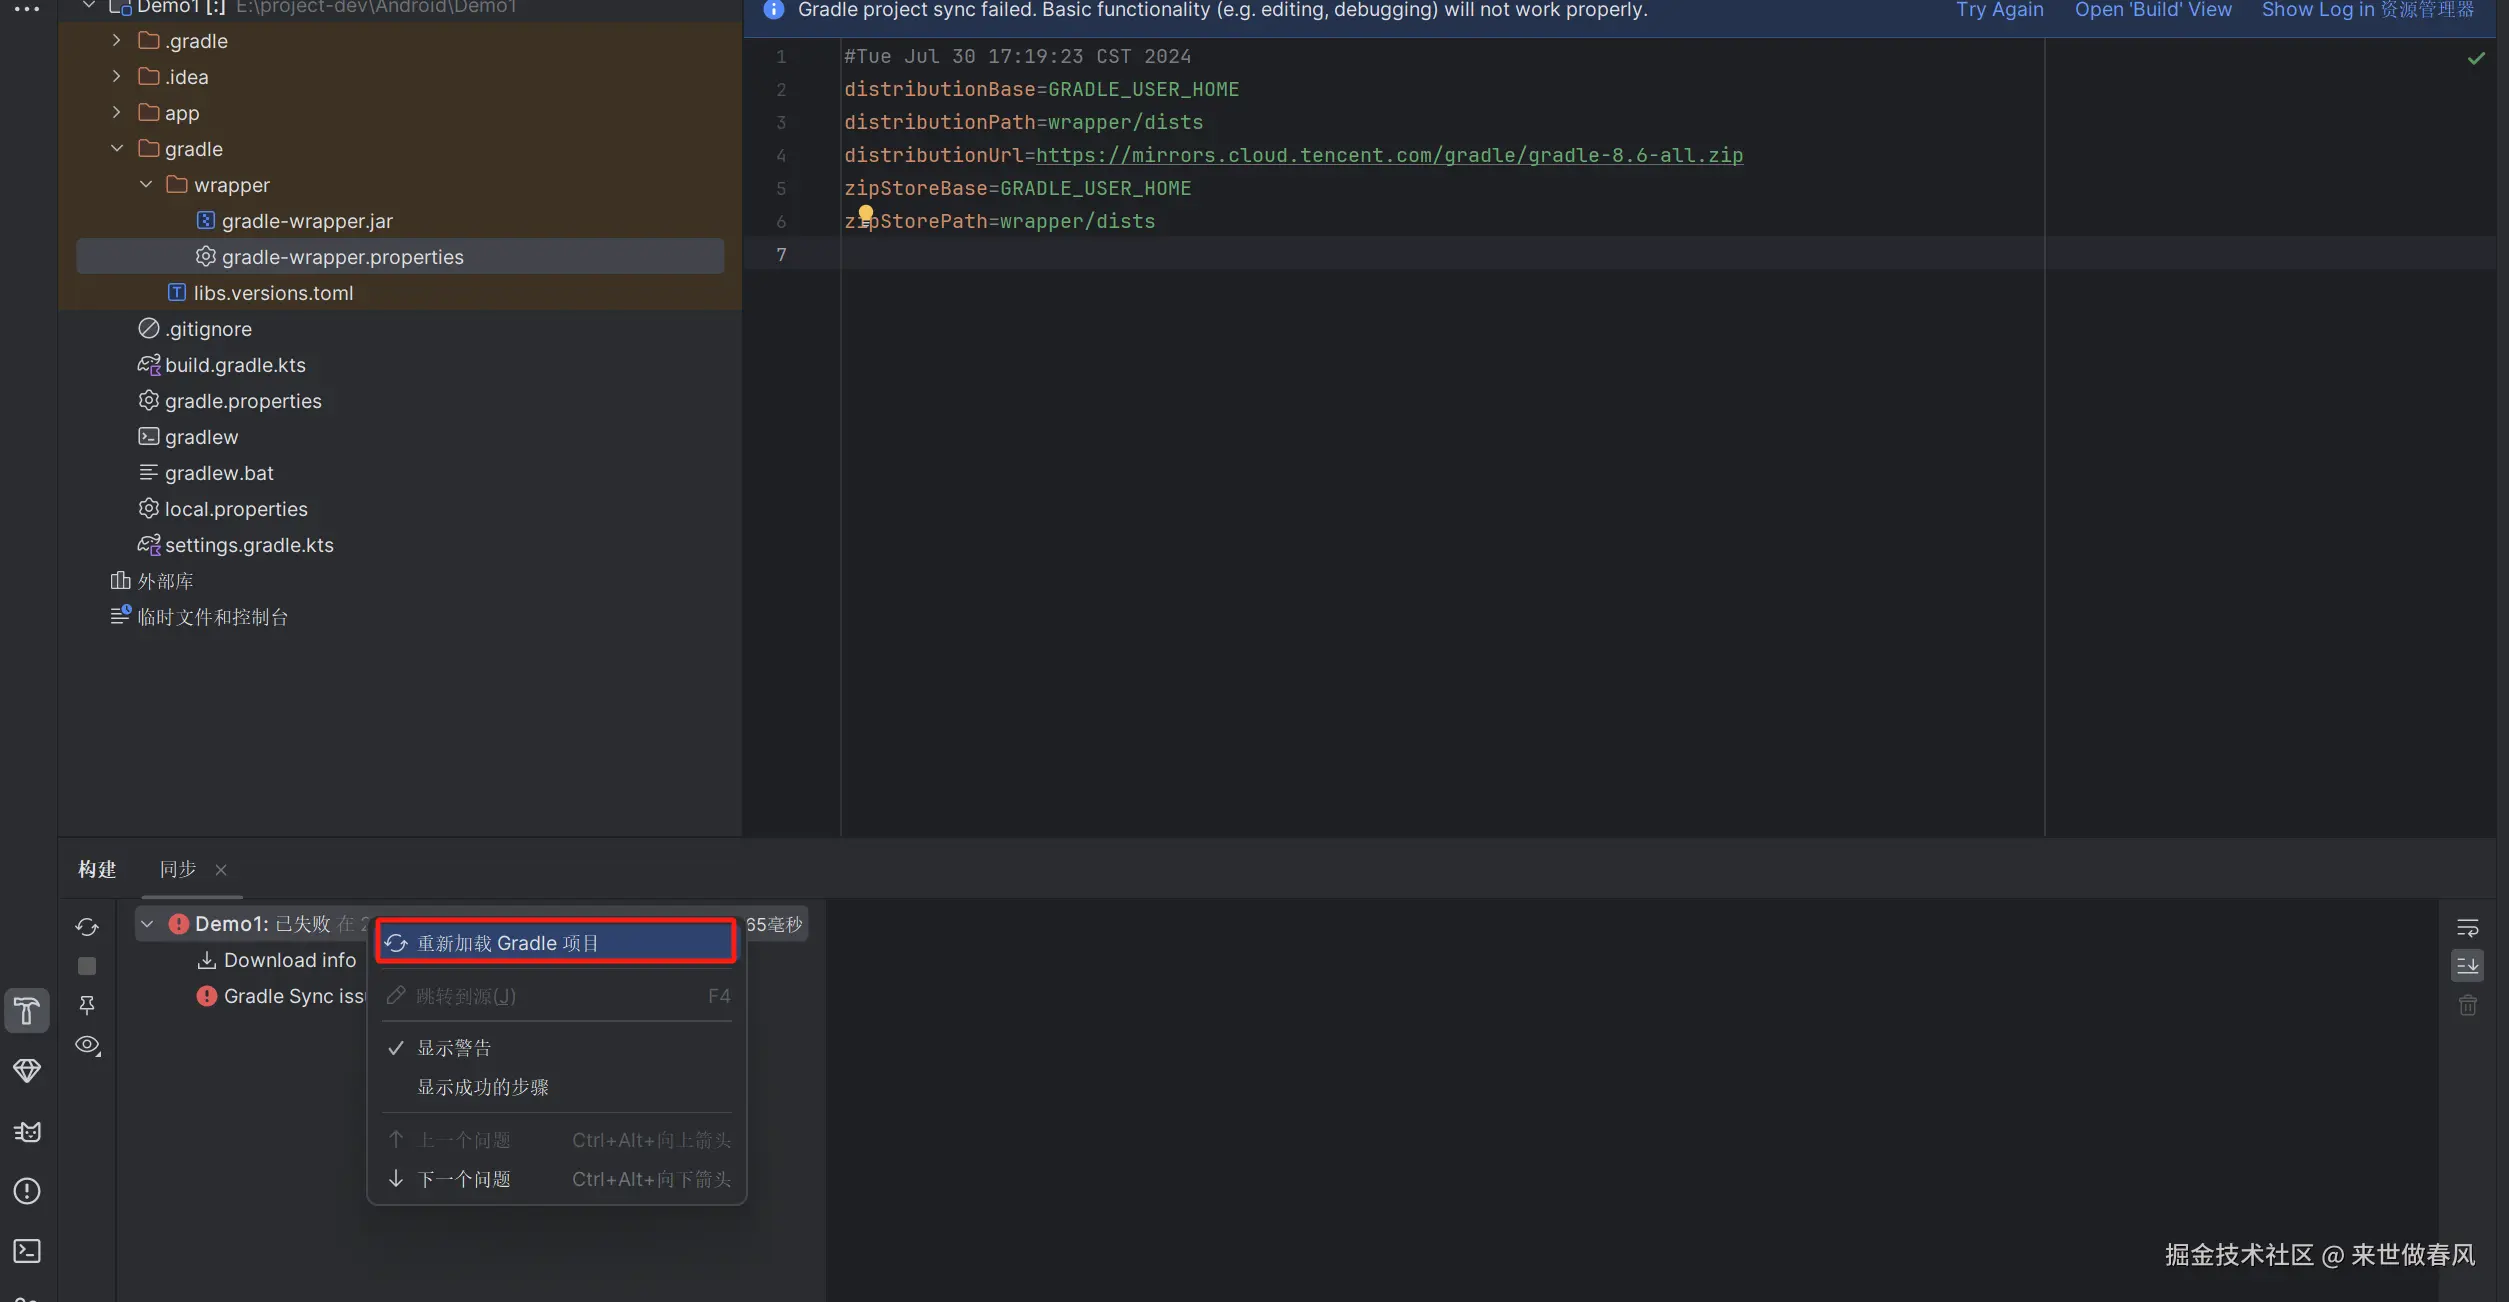Toggle scroll-to-end icon in build output
This screenshot has height=1302, width=2509.
[x=2467, y=966]
